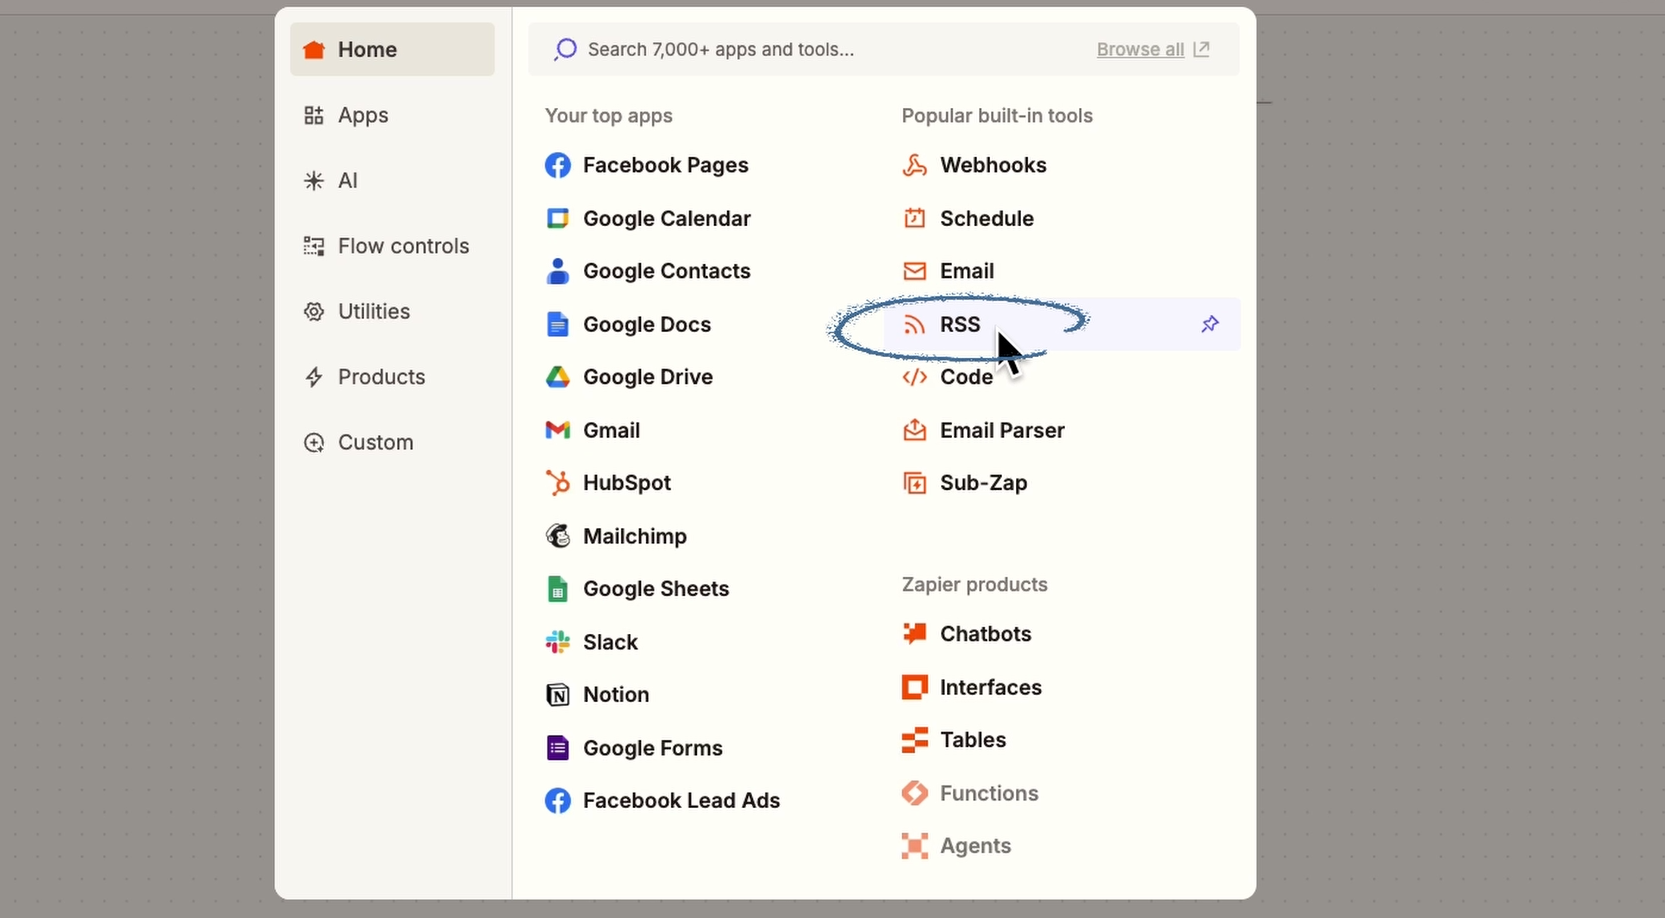Select the Email envelope icon
Screen dimensions: 1665x918
(914, 271)
